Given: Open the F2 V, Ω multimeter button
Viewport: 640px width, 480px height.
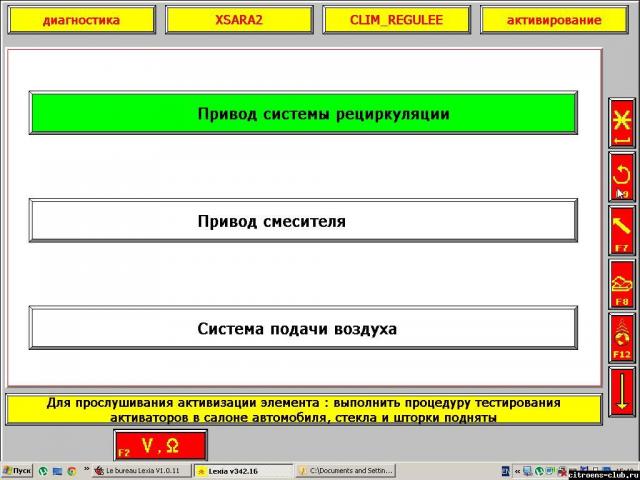Looking at the screenshot, I should (x=161, y=445).
